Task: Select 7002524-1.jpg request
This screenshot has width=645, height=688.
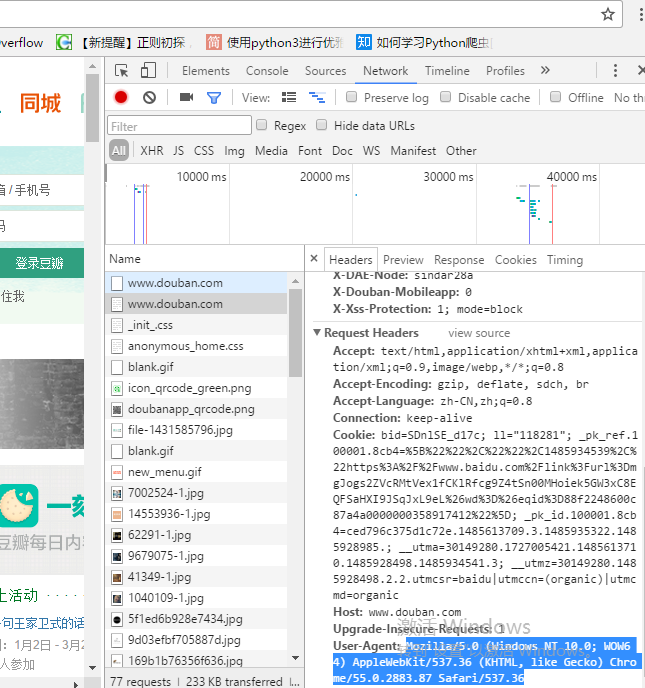Action: click(196, 493)
